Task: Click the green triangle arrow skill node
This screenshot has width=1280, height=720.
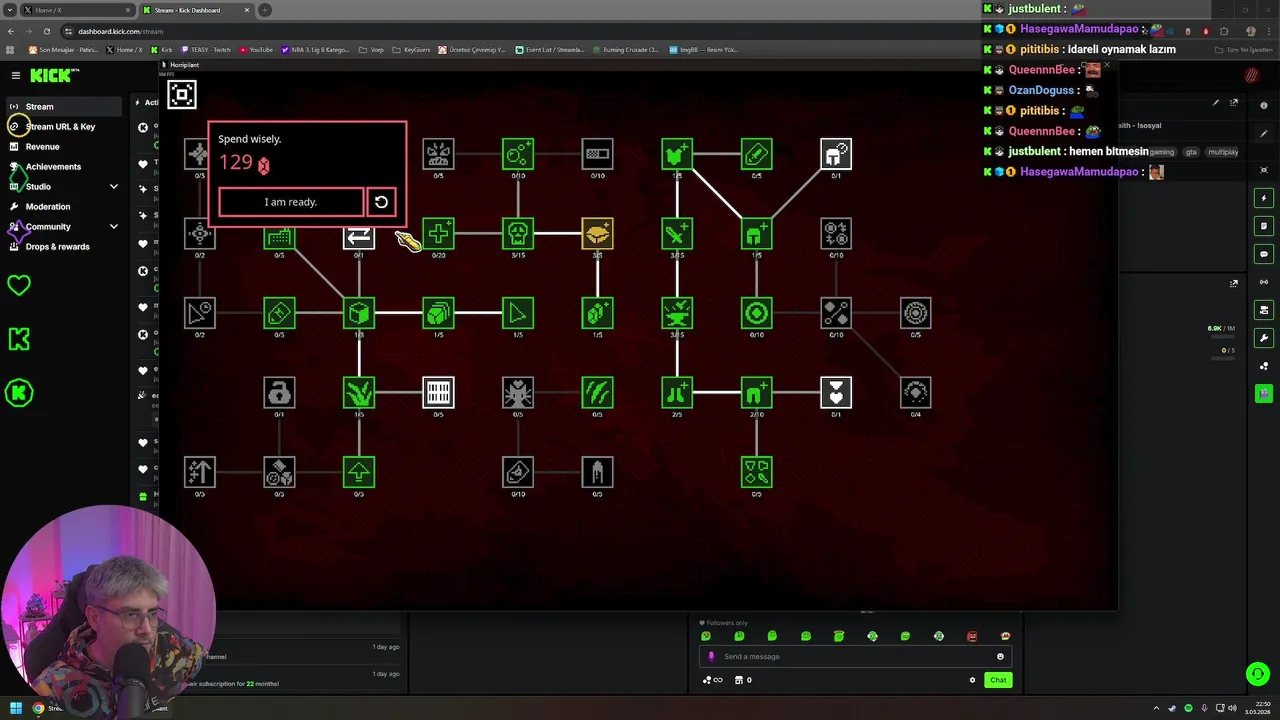Action: pos(518,313)
